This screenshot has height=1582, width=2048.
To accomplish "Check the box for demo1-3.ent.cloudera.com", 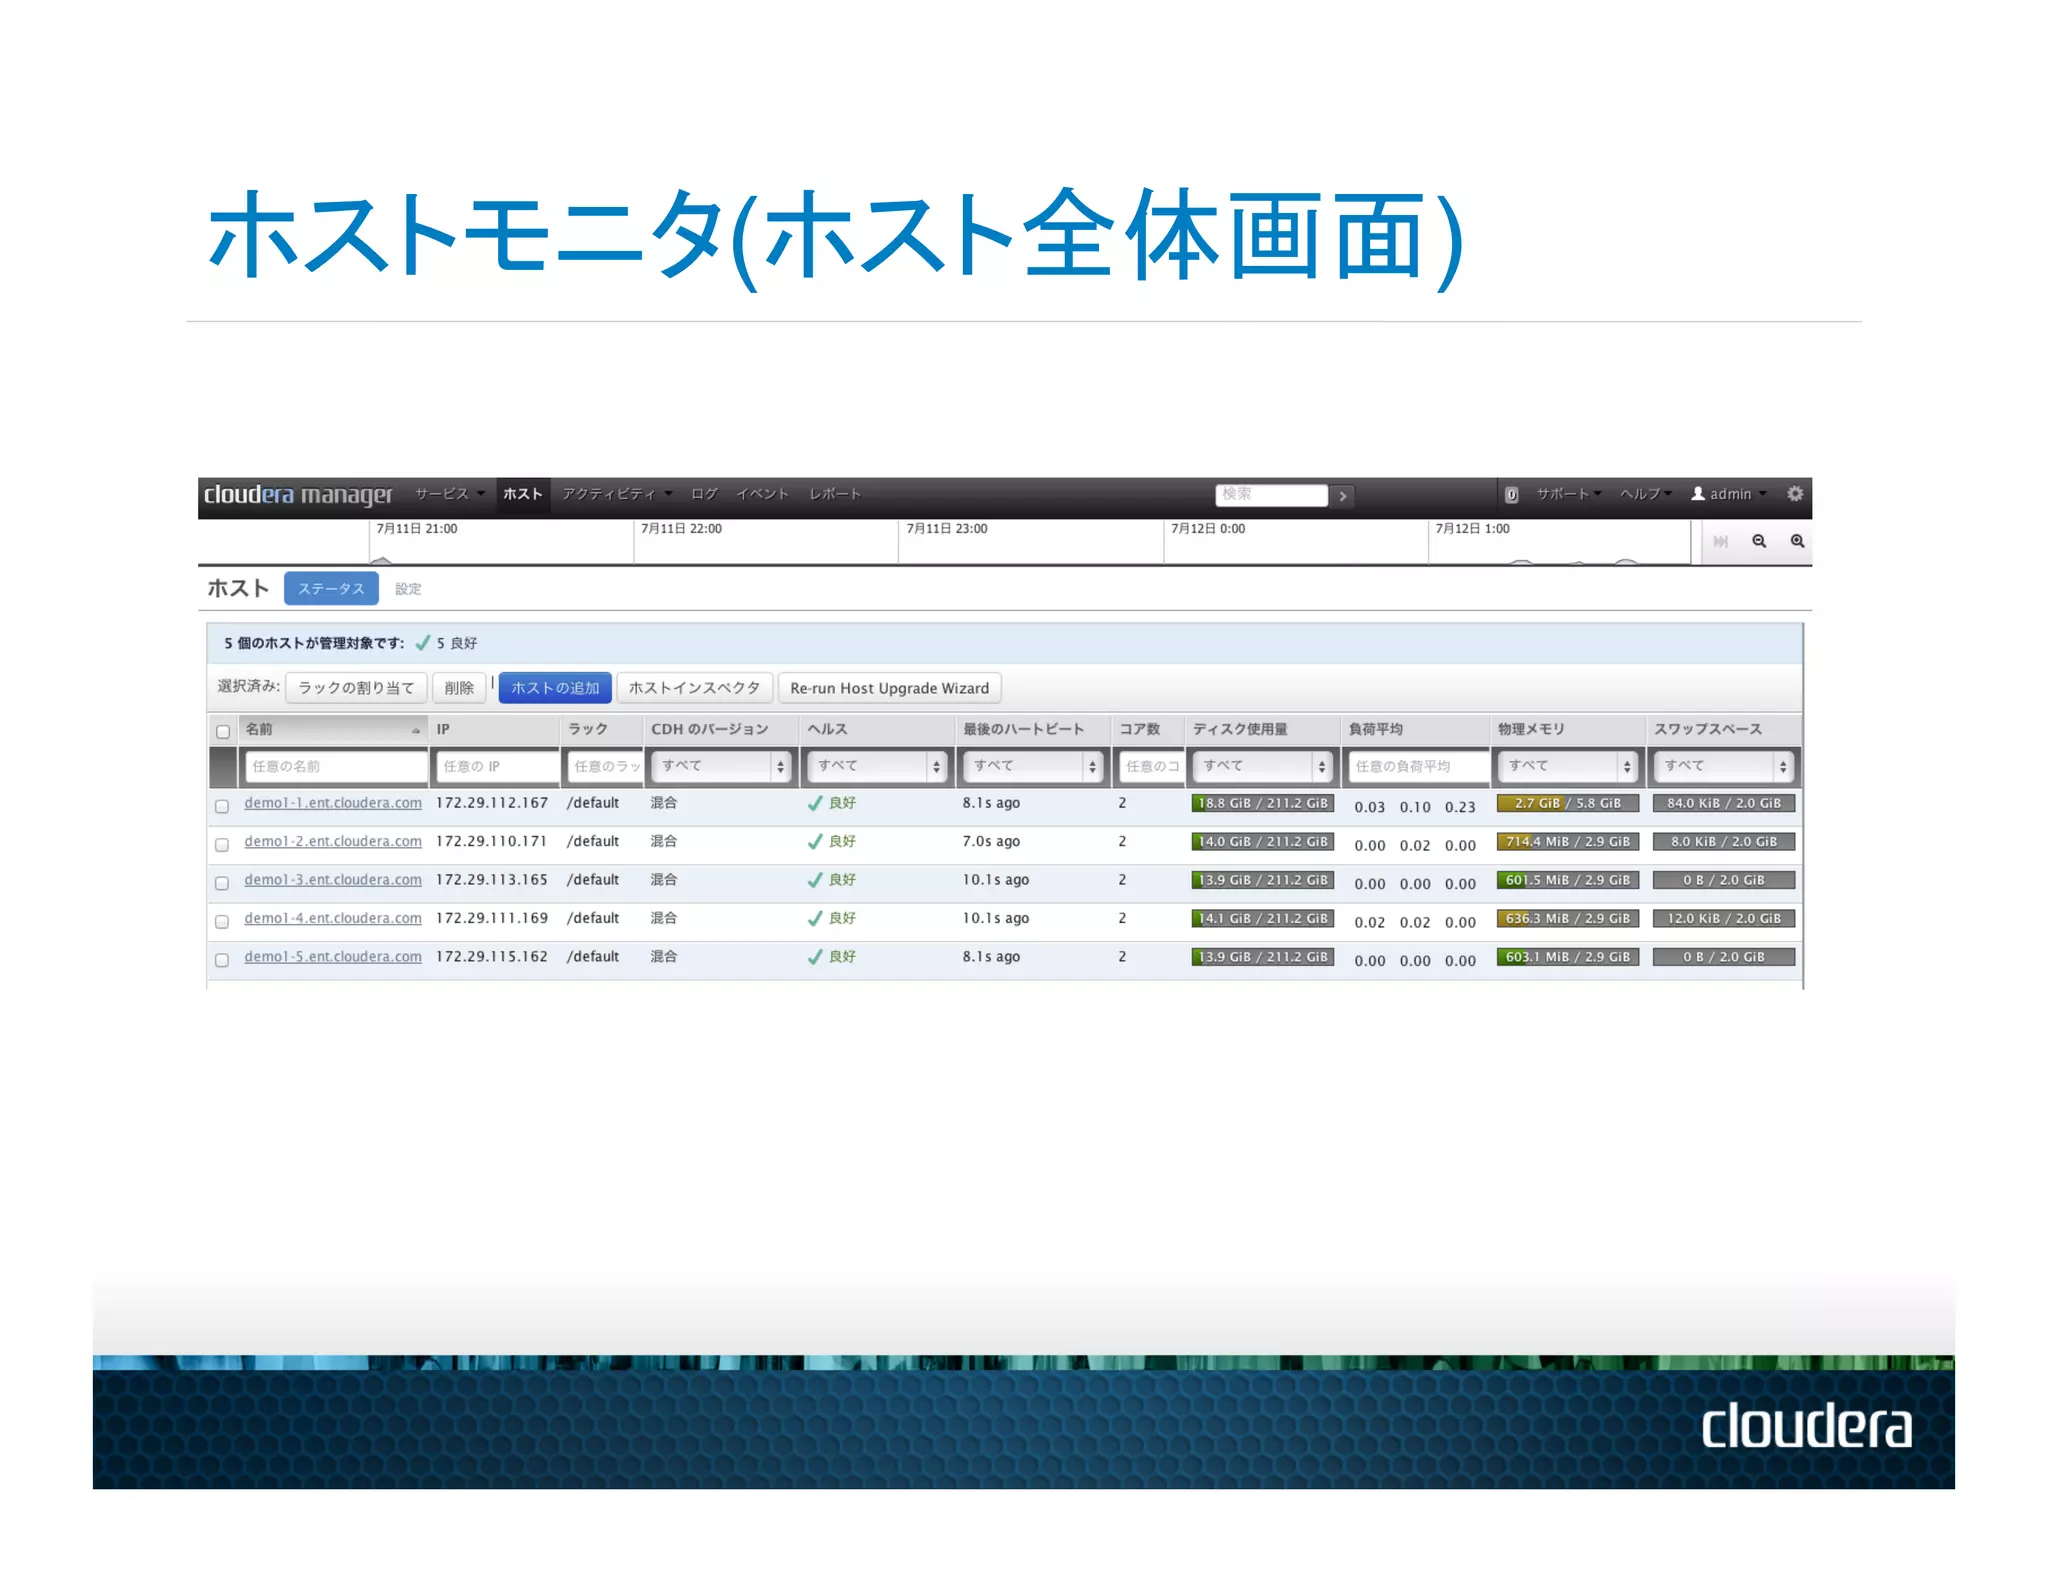I will (x=222, y=883).
